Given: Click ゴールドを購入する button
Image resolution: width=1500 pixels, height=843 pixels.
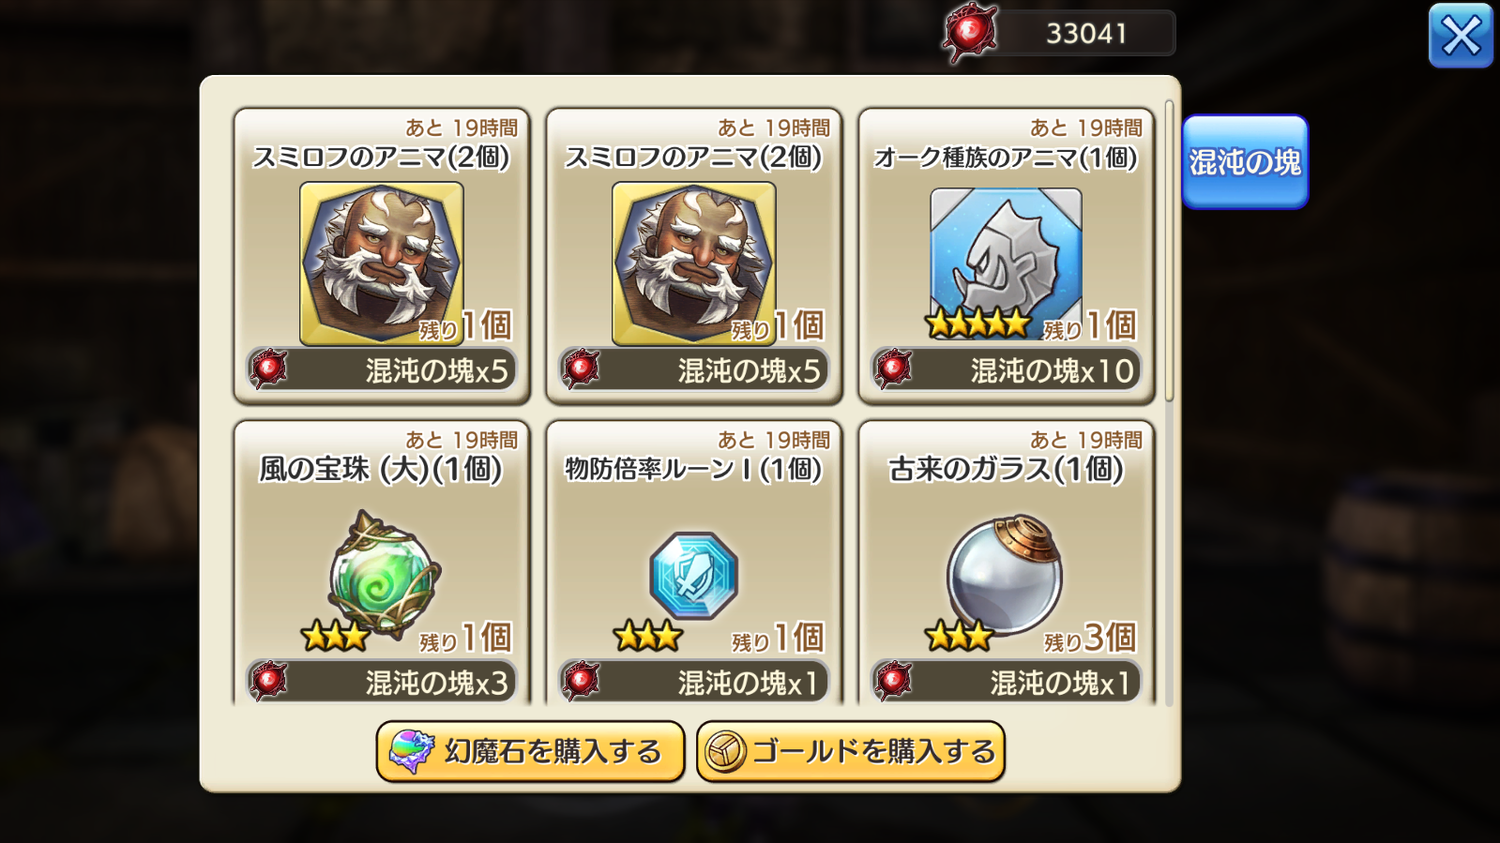Looking at the screenshot, I should click(850, 752).
